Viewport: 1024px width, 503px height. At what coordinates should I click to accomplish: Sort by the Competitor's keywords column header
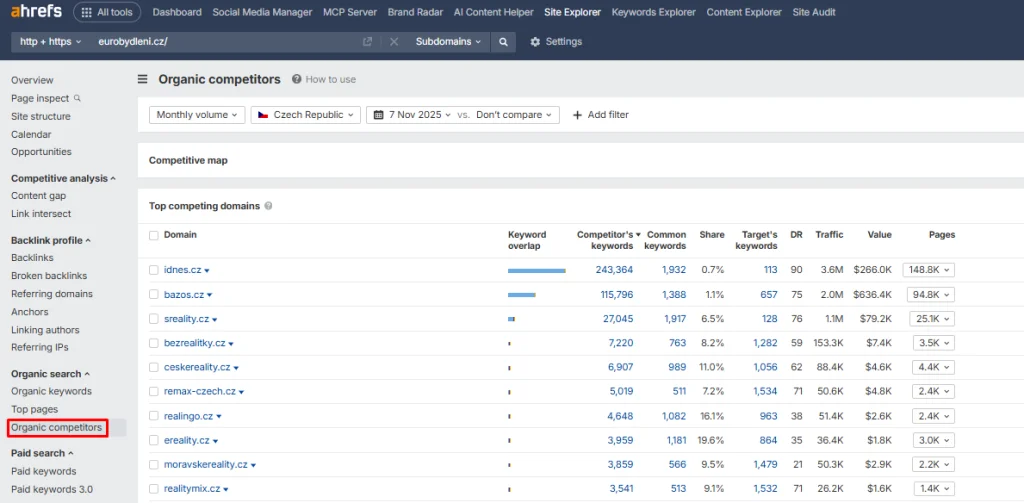pyautogui.click(x=608, y=240)
